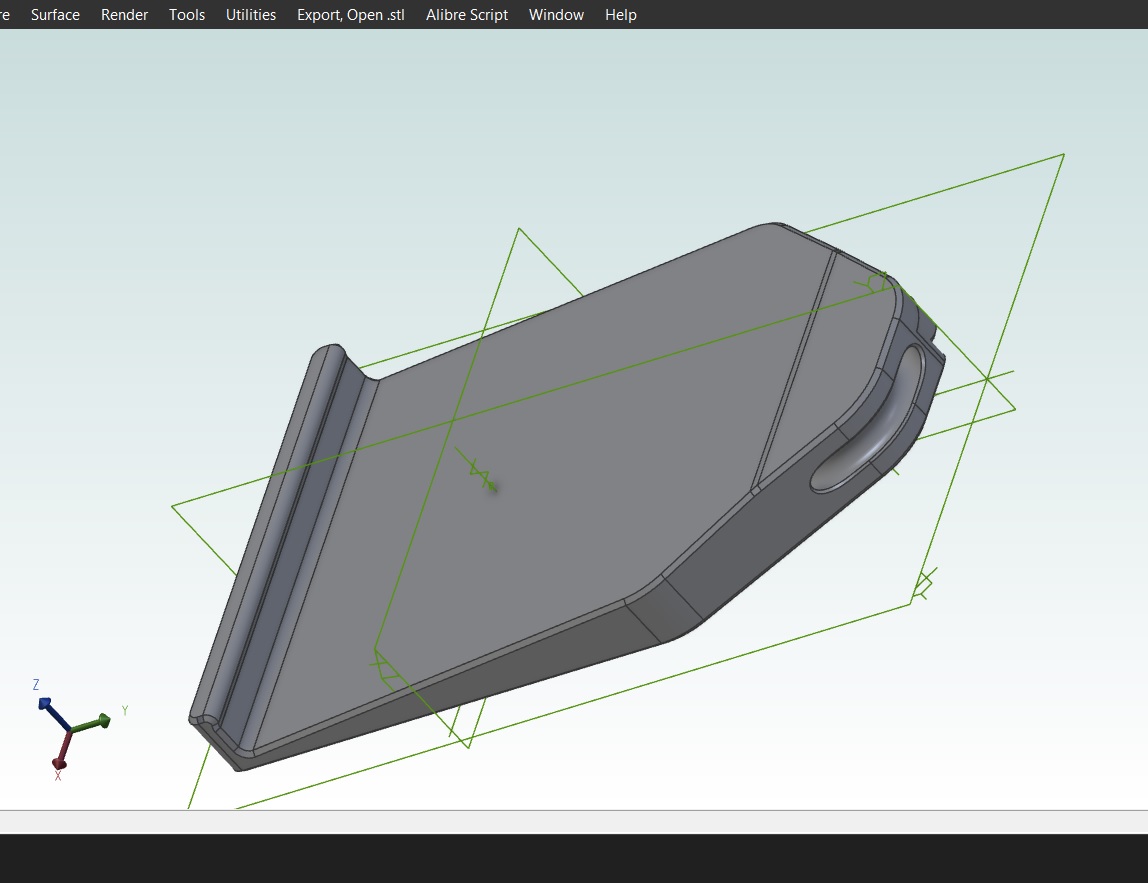Viewport: 1148px width, 883px height.
Task: Open the Alibre Script menu
Action: click(467, 15)
